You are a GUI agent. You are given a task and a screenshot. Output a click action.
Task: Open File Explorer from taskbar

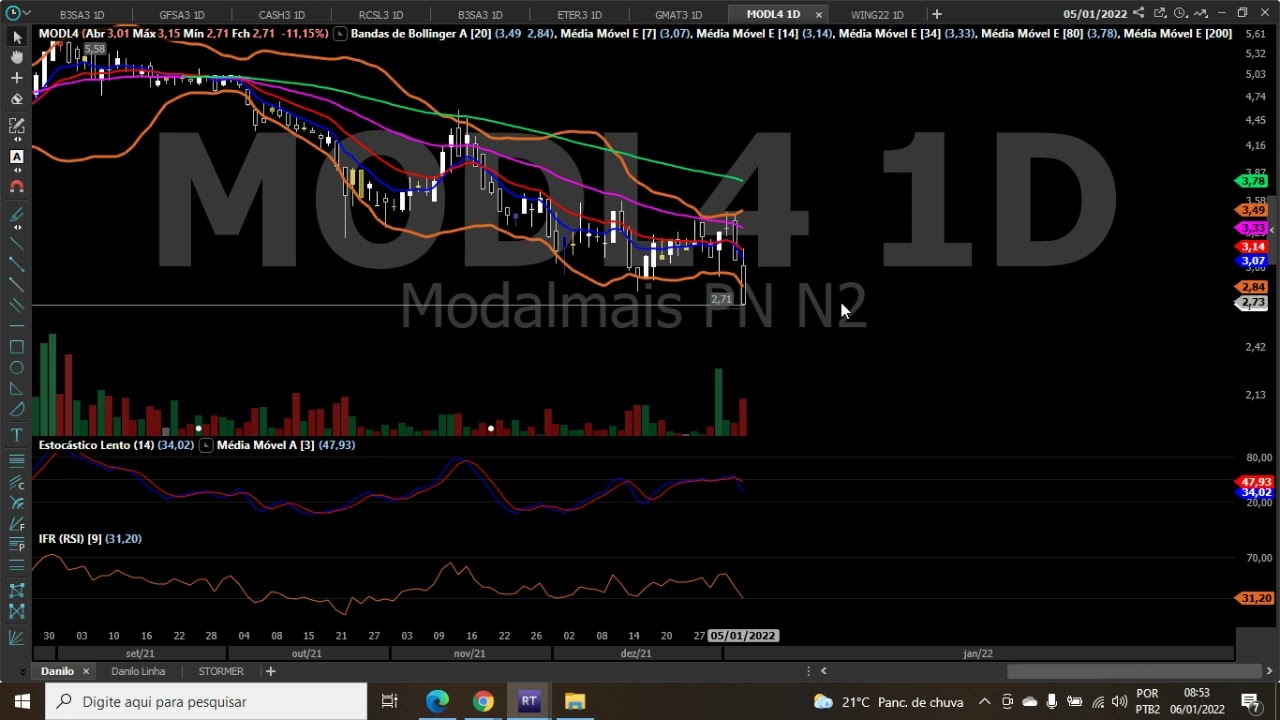(x=574, y=701)
